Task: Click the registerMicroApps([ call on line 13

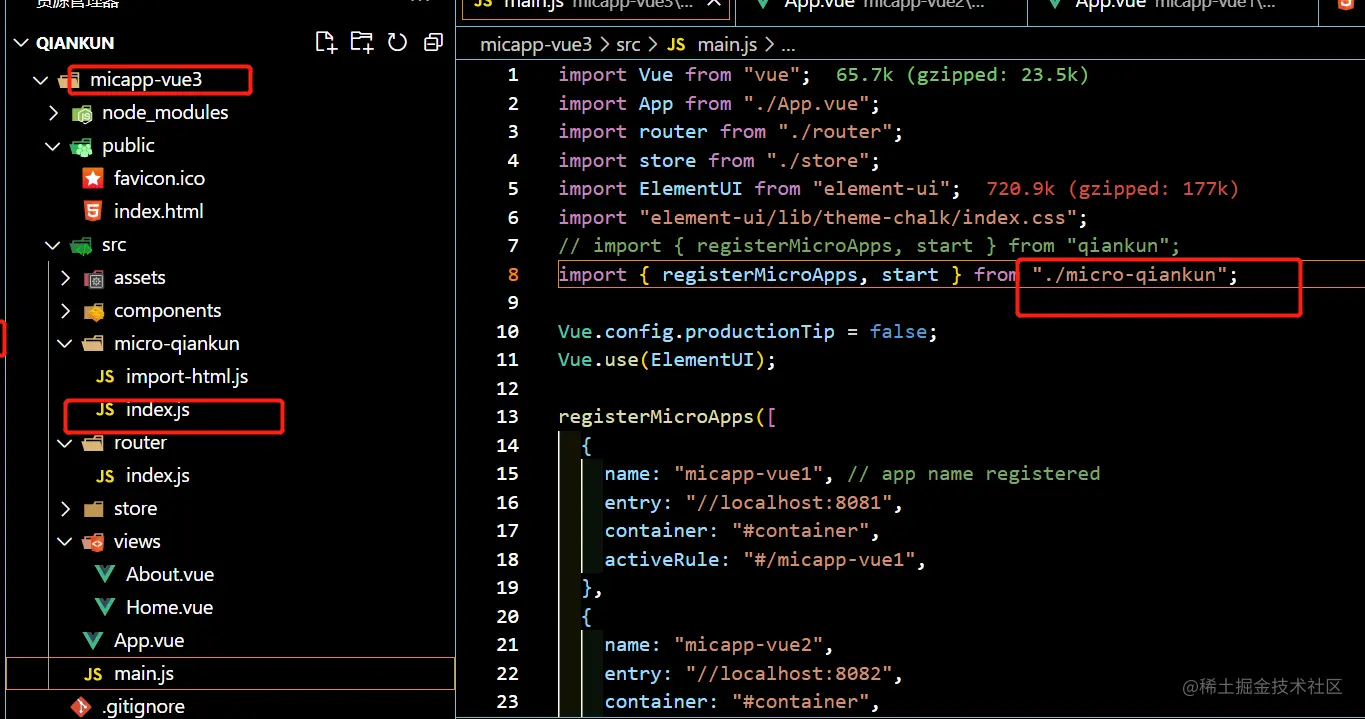Action: pyautogui.click(x=667, y=417)
